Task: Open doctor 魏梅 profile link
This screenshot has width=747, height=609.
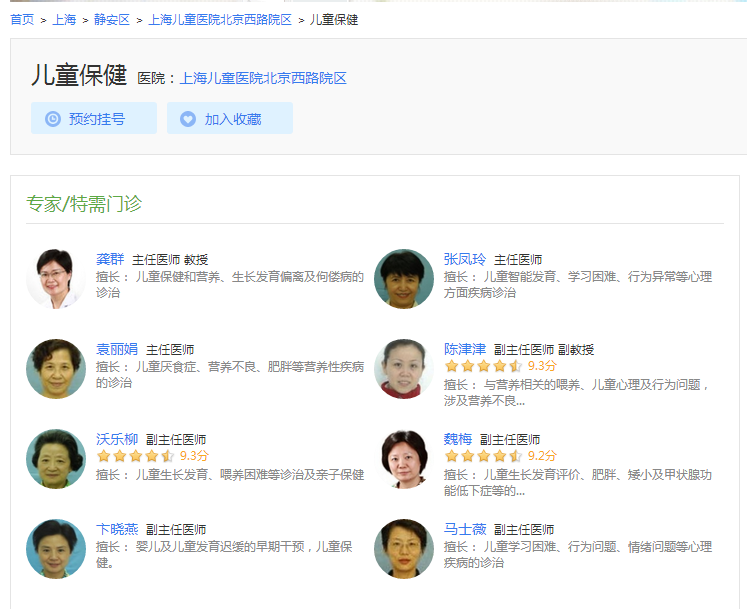Action: tap(458, 439)
